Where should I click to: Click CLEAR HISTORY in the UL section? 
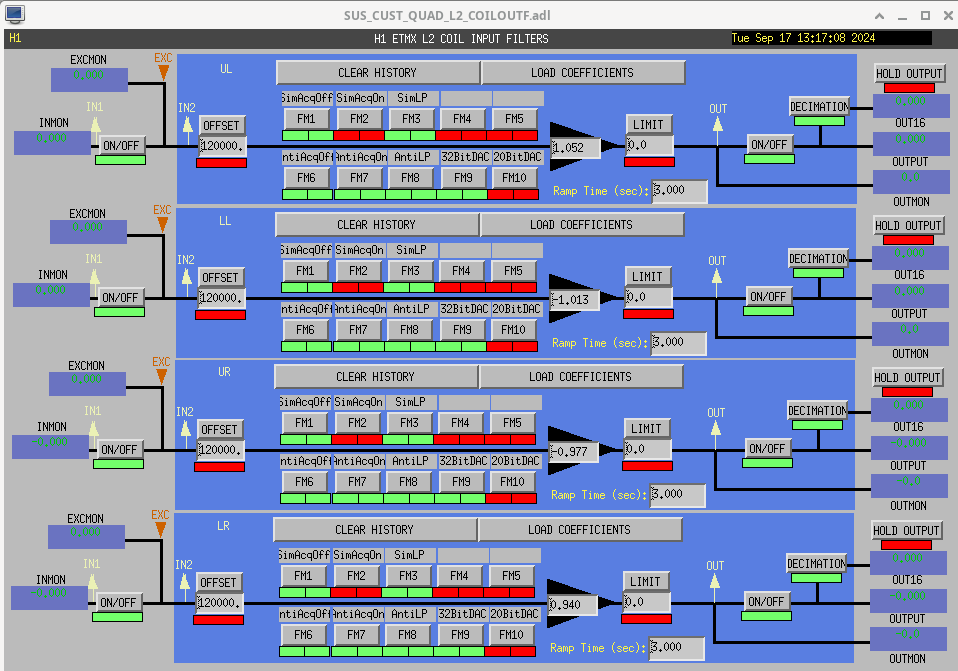[378, 73]
